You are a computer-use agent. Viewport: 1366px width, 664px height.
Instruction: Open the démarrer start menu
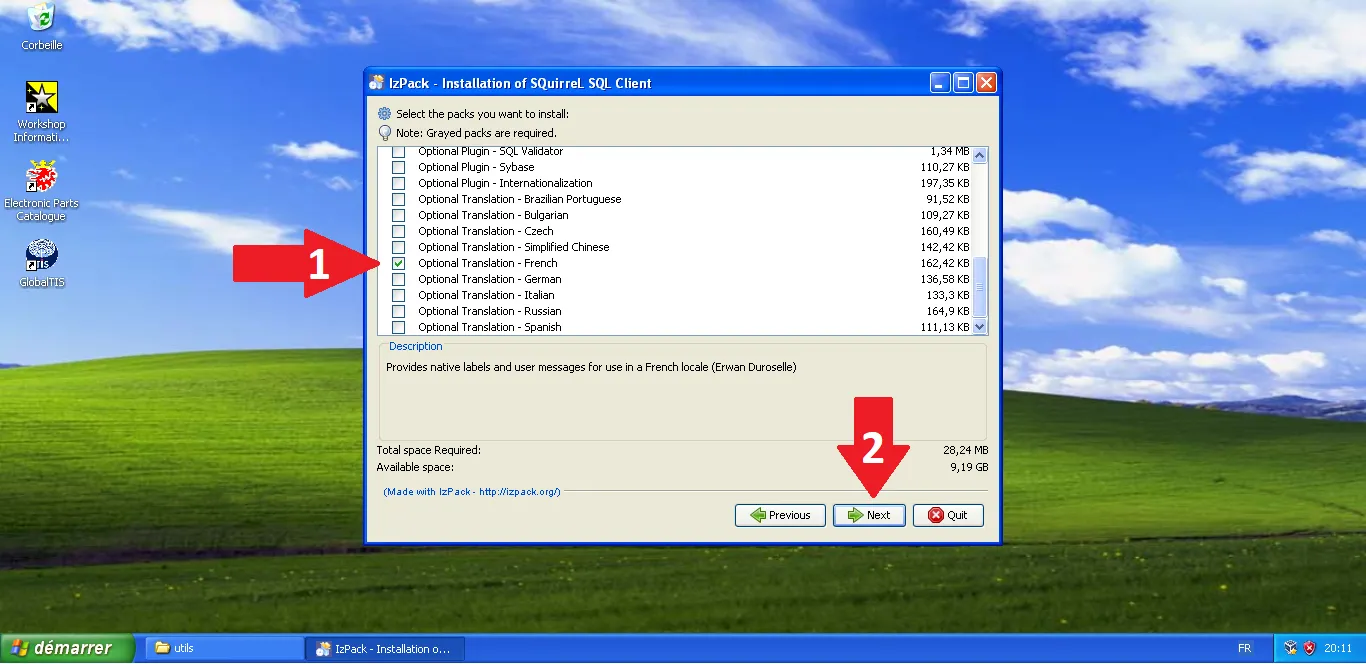[x=67, y=648]
